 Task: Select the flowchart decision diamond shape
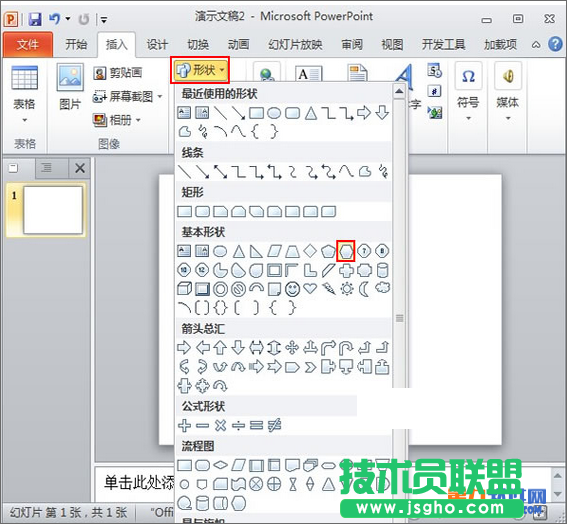point(220,465)
